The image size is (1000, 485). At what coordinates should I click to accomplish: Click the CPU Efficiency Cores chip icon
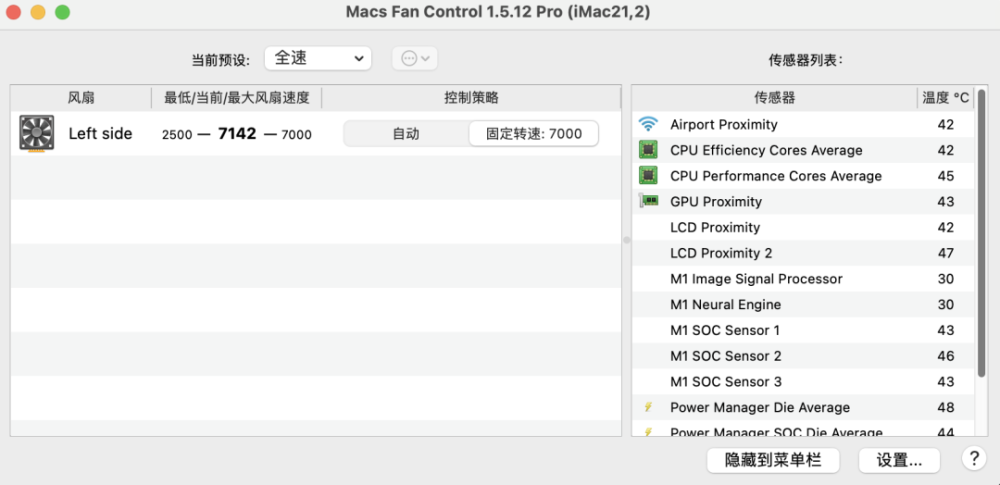(x=649, y=150)
